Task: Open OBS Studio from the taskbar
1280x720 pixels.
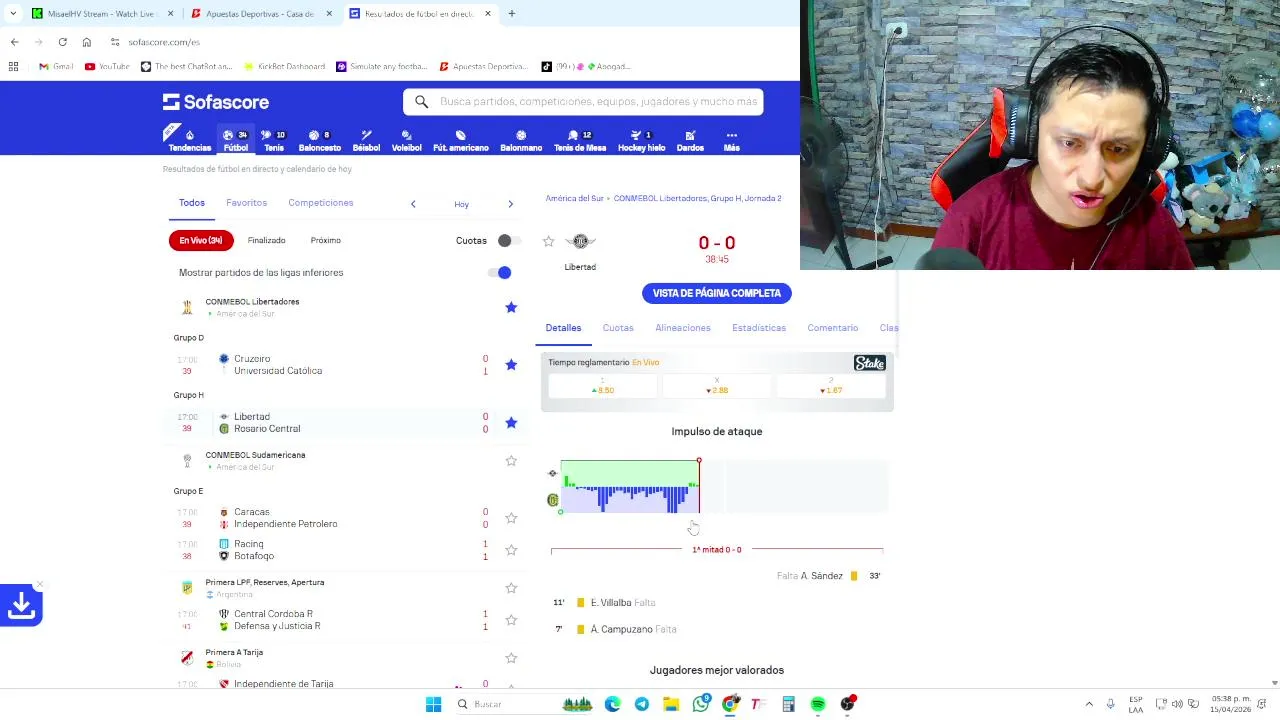Action: coord(848,704)
